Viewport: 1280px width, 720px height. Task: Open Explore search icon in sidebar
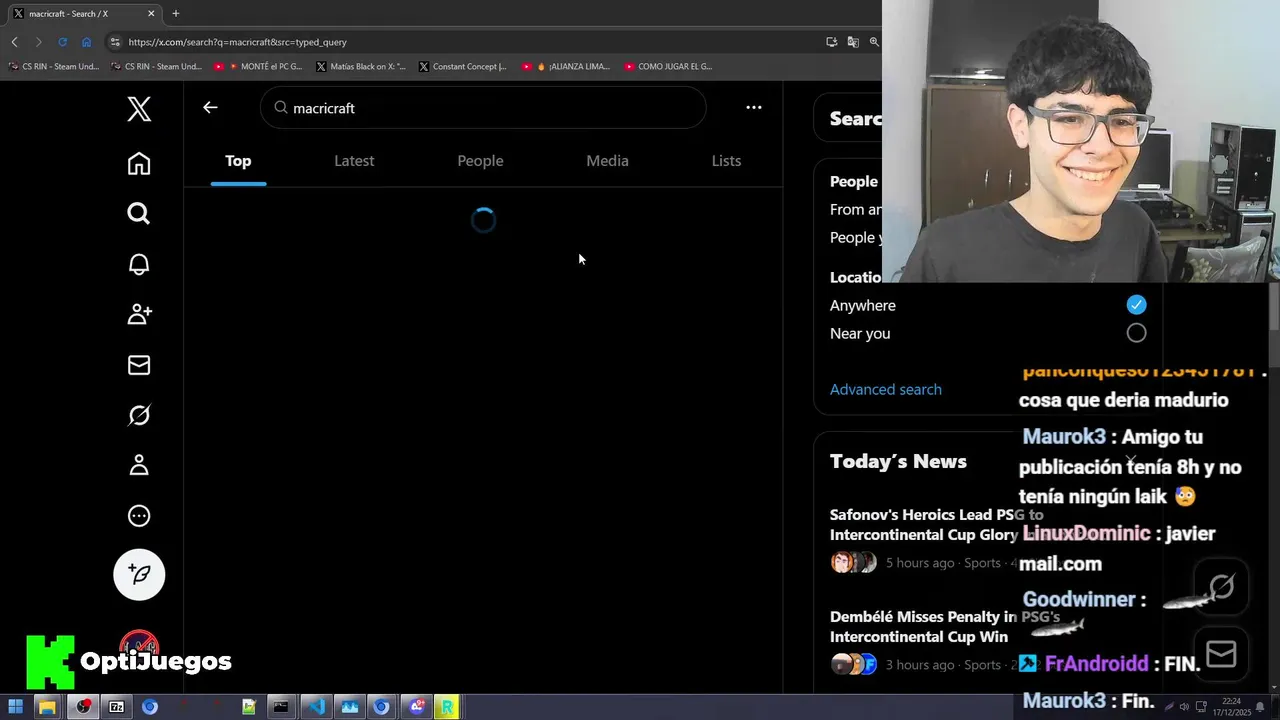click(139, 213)
